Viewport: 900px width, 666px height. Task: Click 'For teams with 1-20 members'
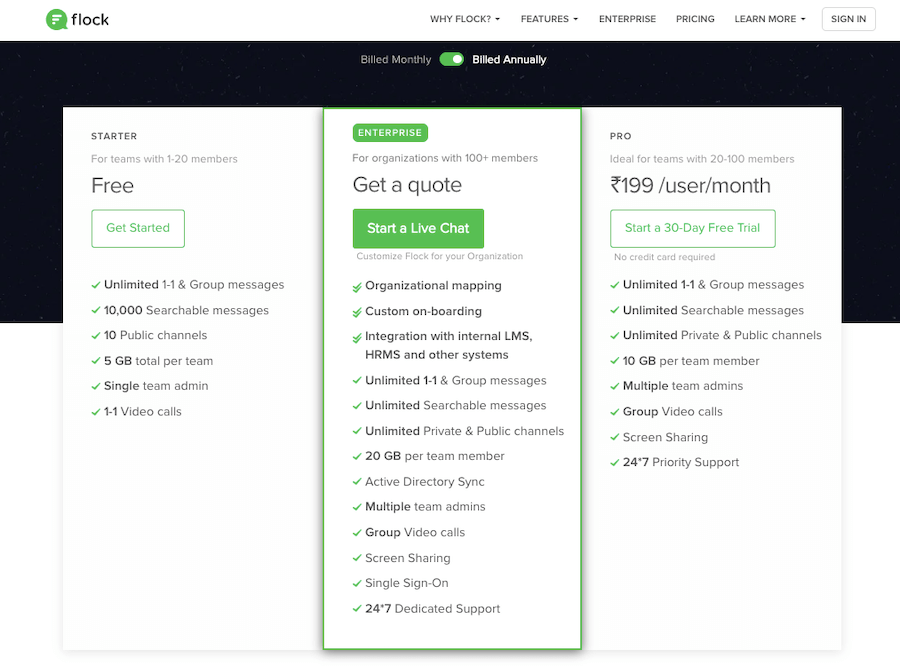point(164,159)
